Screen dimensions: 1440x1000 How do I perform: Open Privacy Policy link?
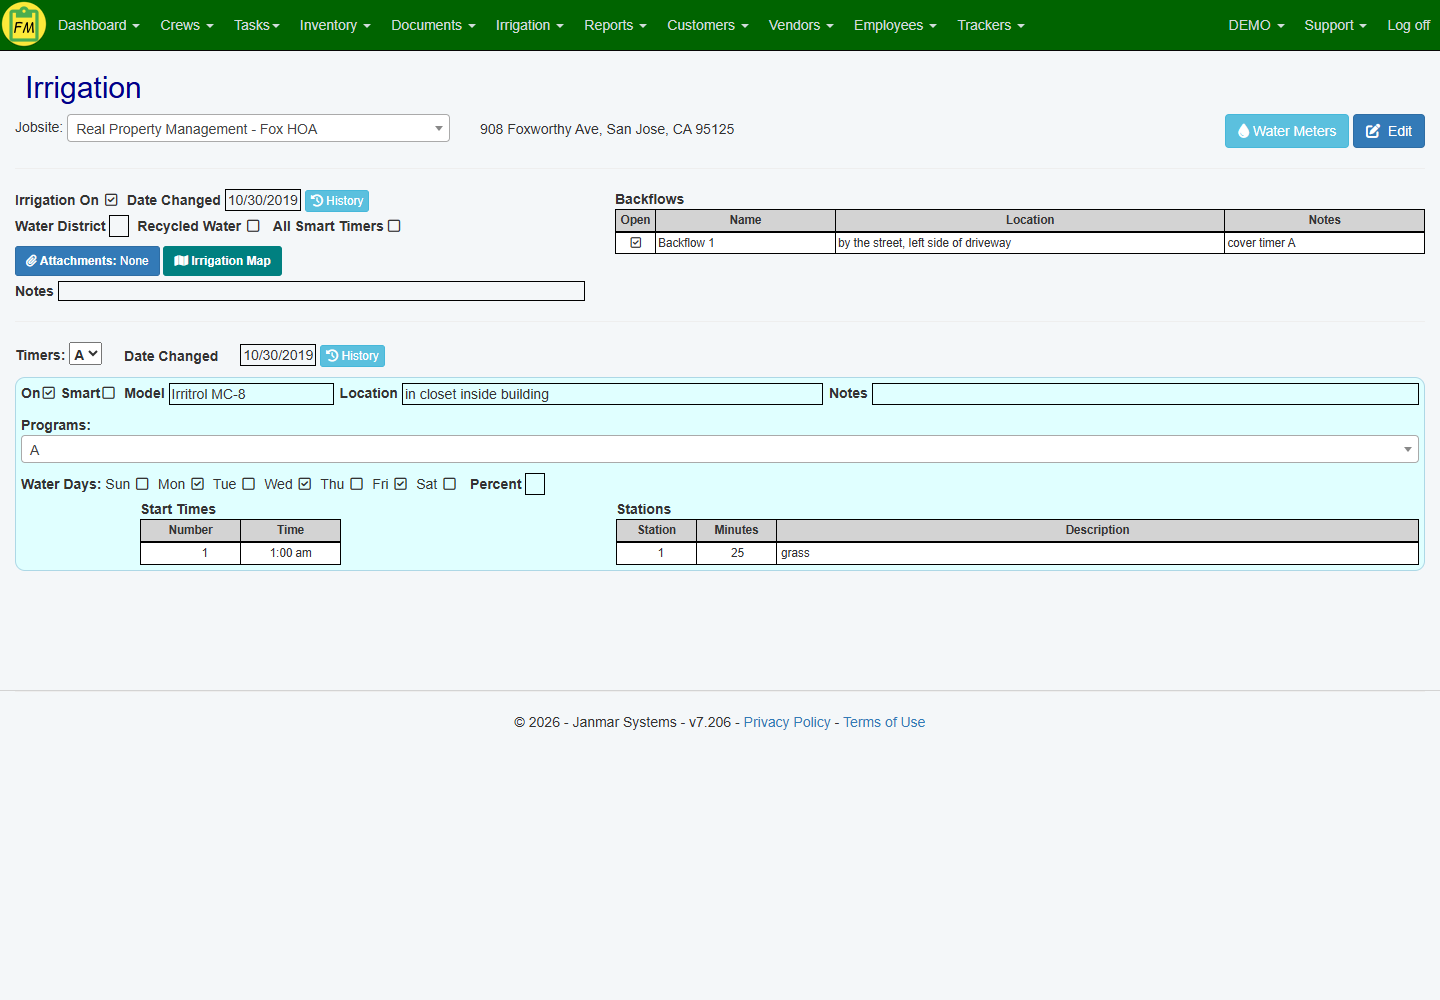(x=787, y=722)
